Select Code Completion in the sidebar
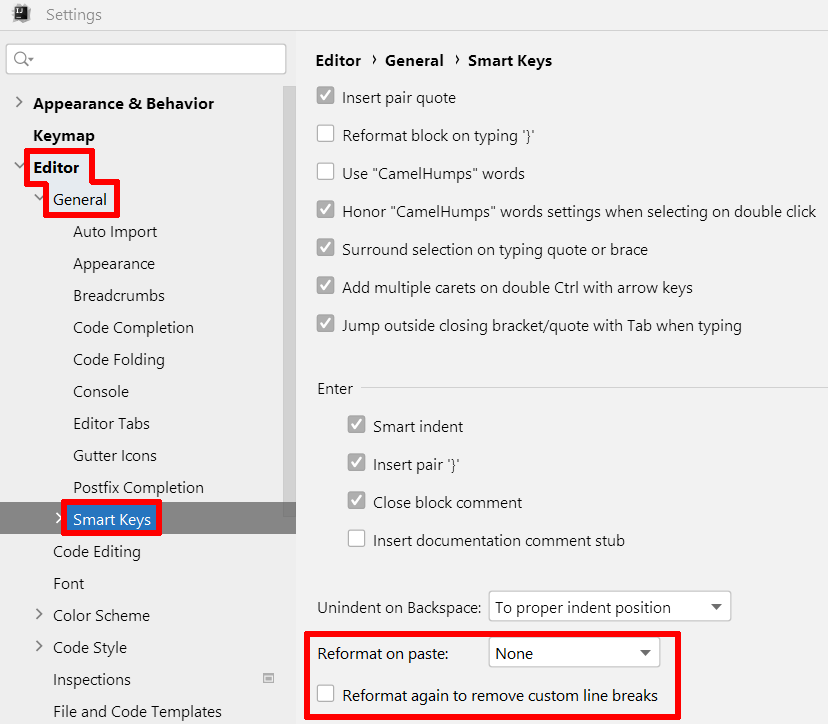This screenshot has width=828, height=724. pos(133,327)
